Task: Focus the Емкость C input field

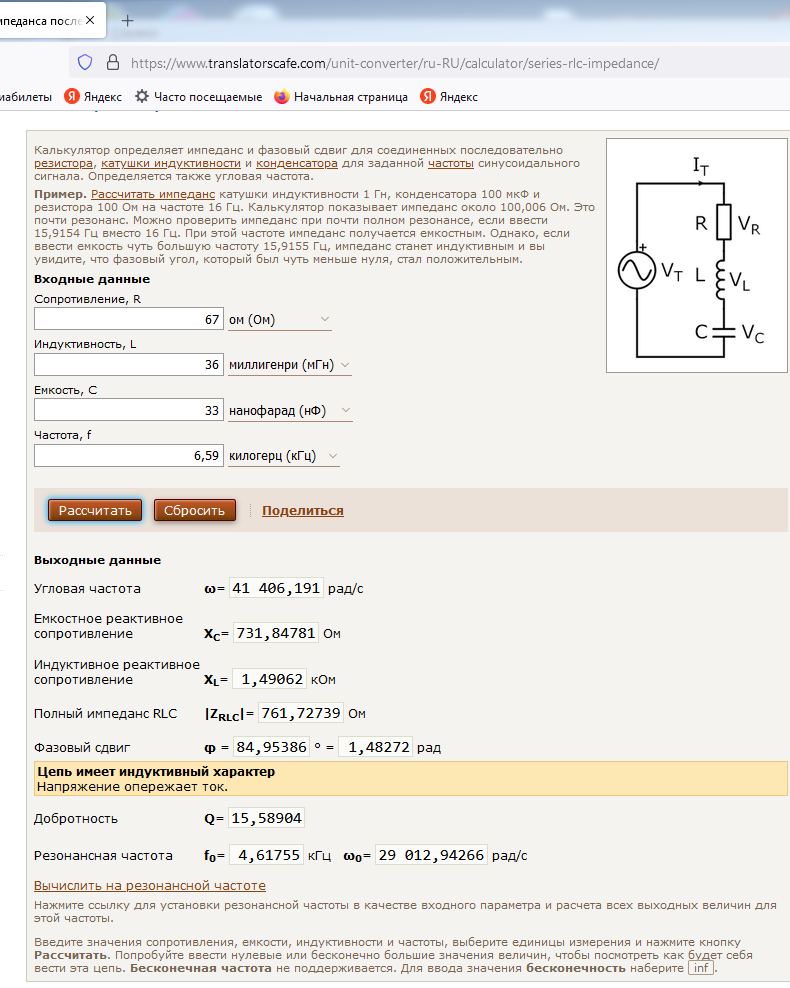Action: [129, 410]
